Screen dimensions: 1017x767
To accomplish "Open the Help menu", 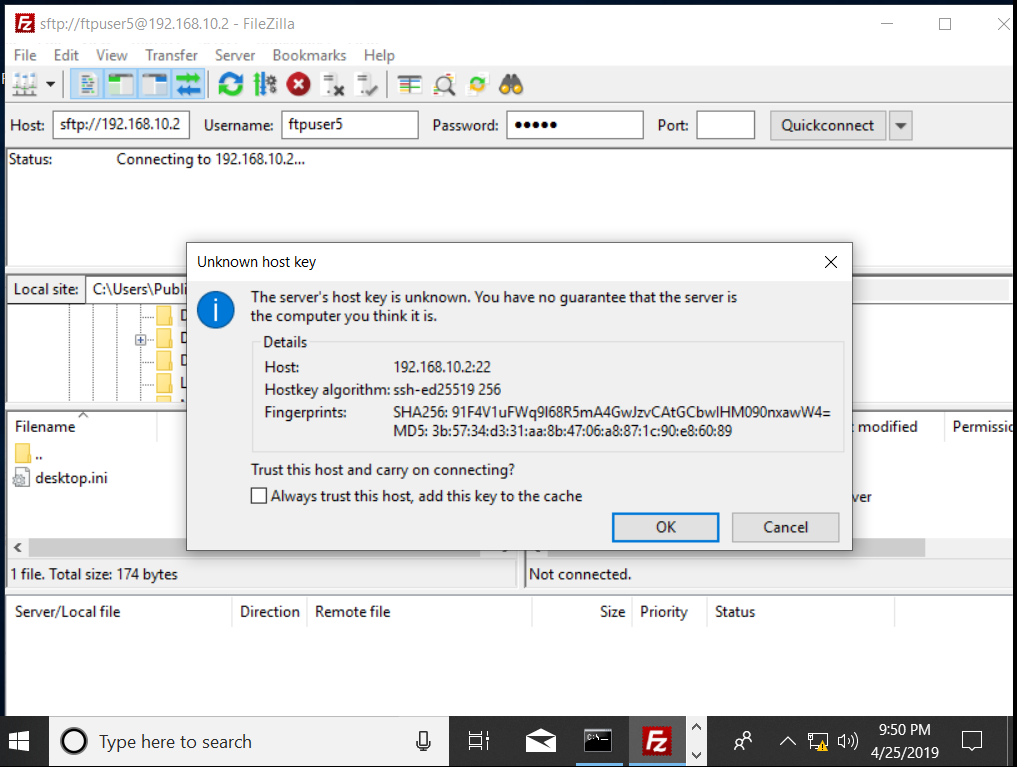I will (x=379, y=55).
